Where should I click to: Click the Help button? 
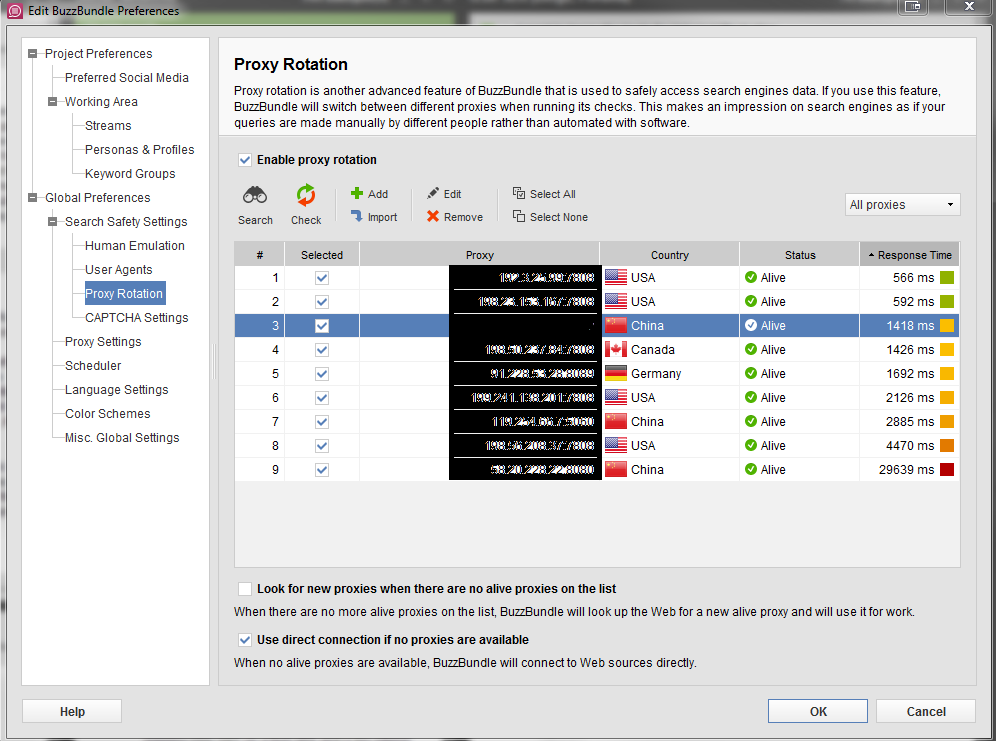[72, 711]
